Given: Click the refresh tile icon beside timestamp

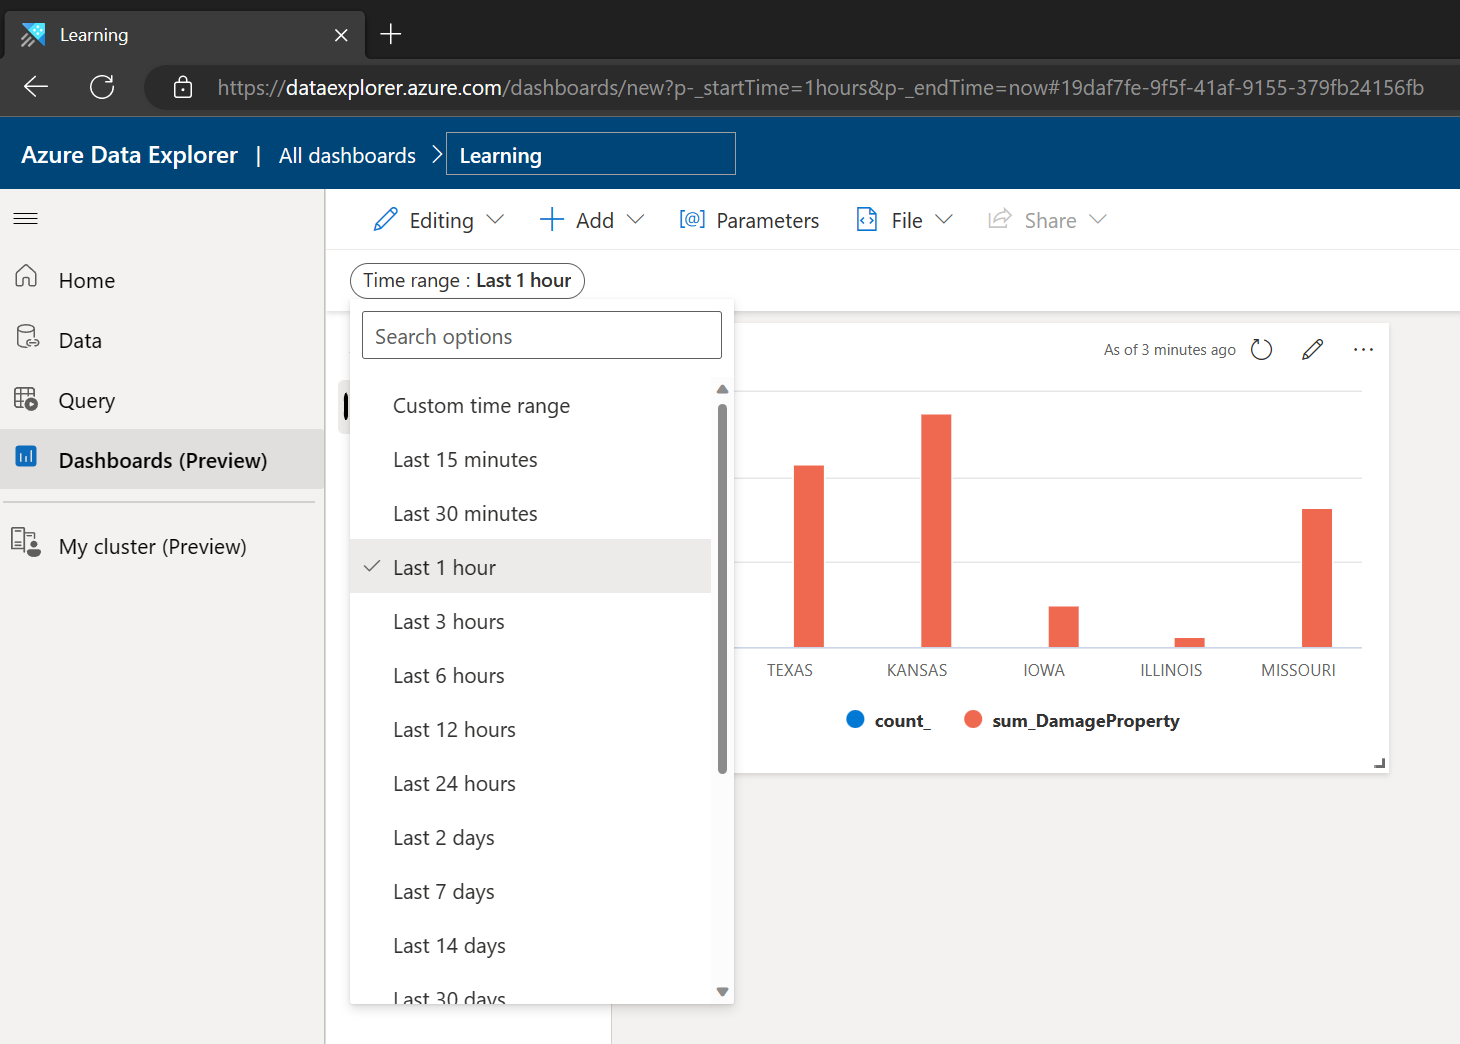Looking at the screenshot, I should click(x=1261, y=350).
